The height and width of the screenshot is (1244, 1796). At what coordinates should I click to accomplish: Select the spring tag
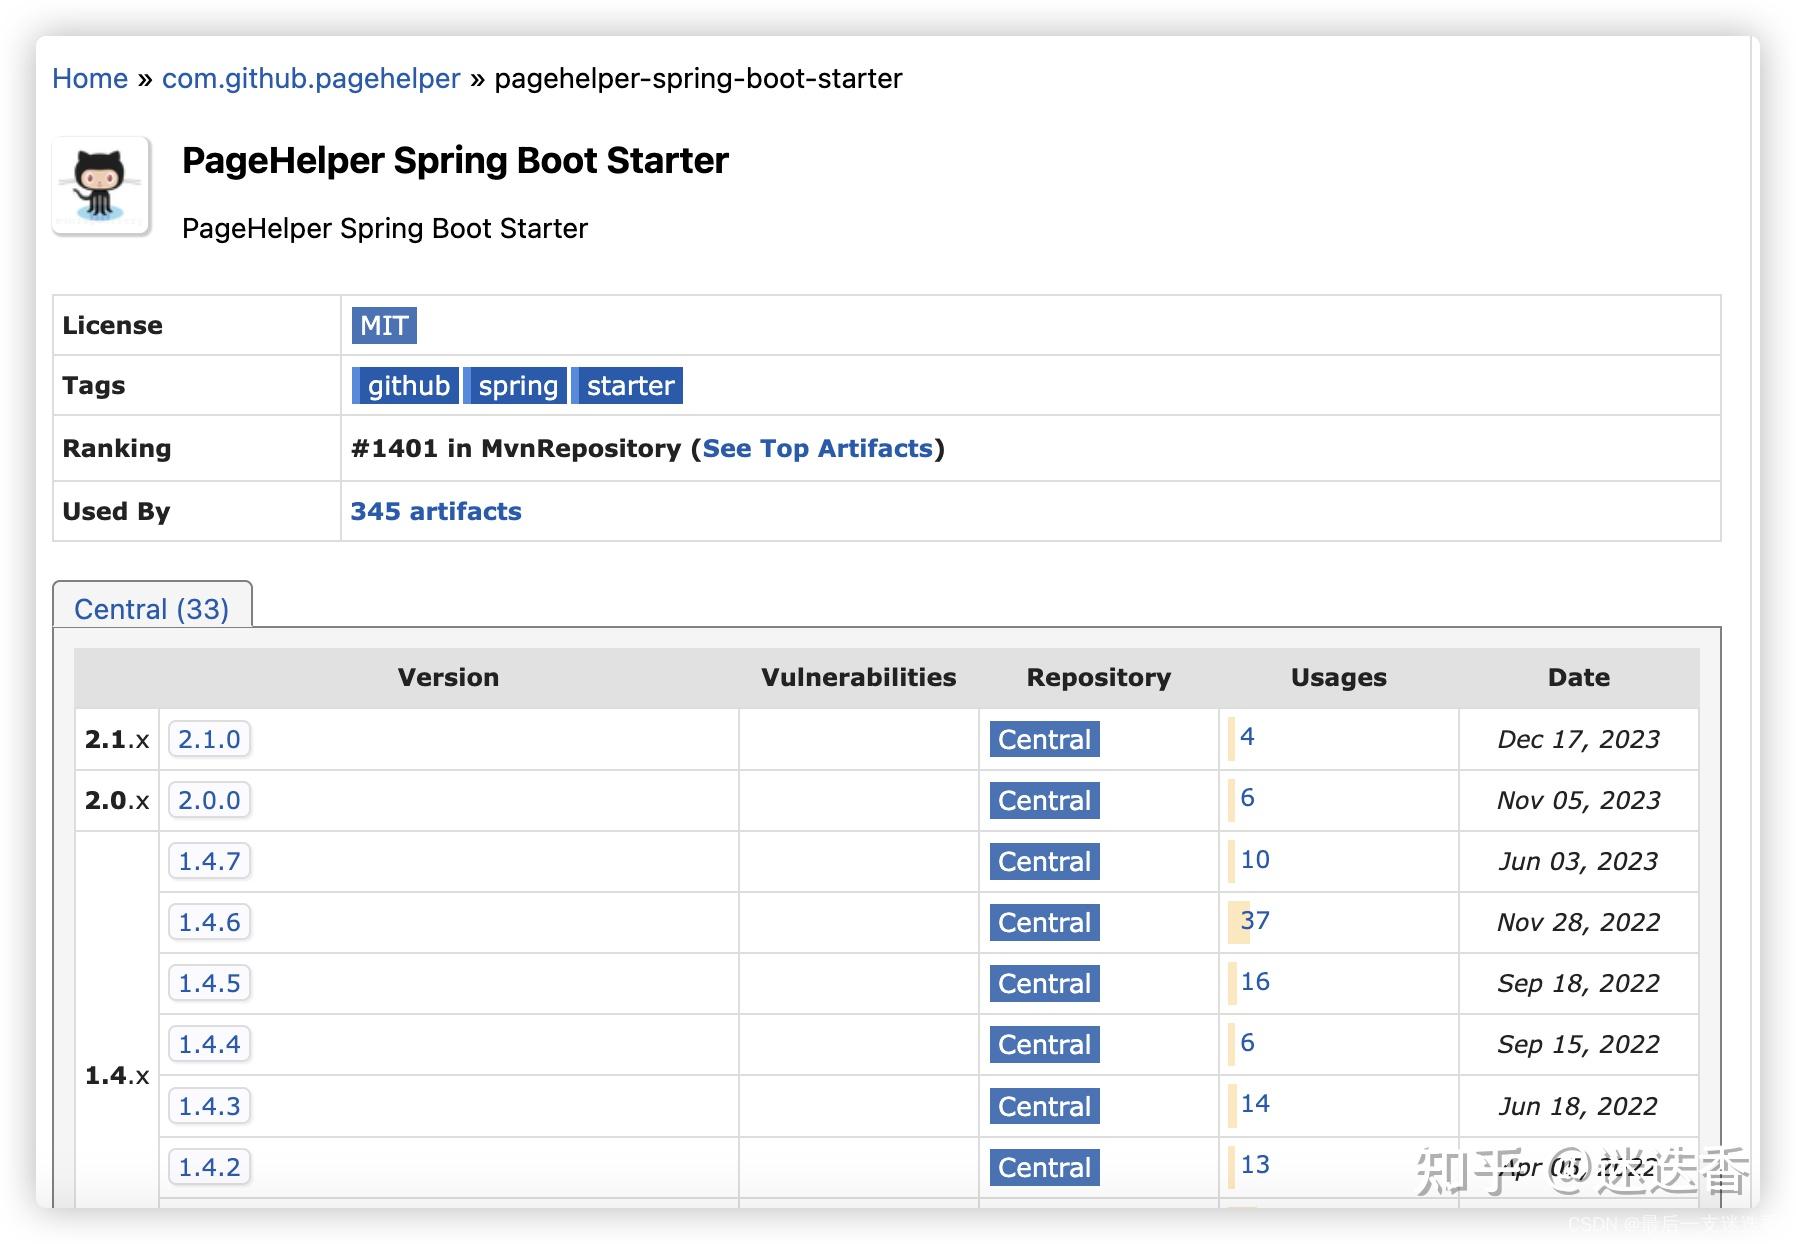pyautogui.click(x=517, y=385)
